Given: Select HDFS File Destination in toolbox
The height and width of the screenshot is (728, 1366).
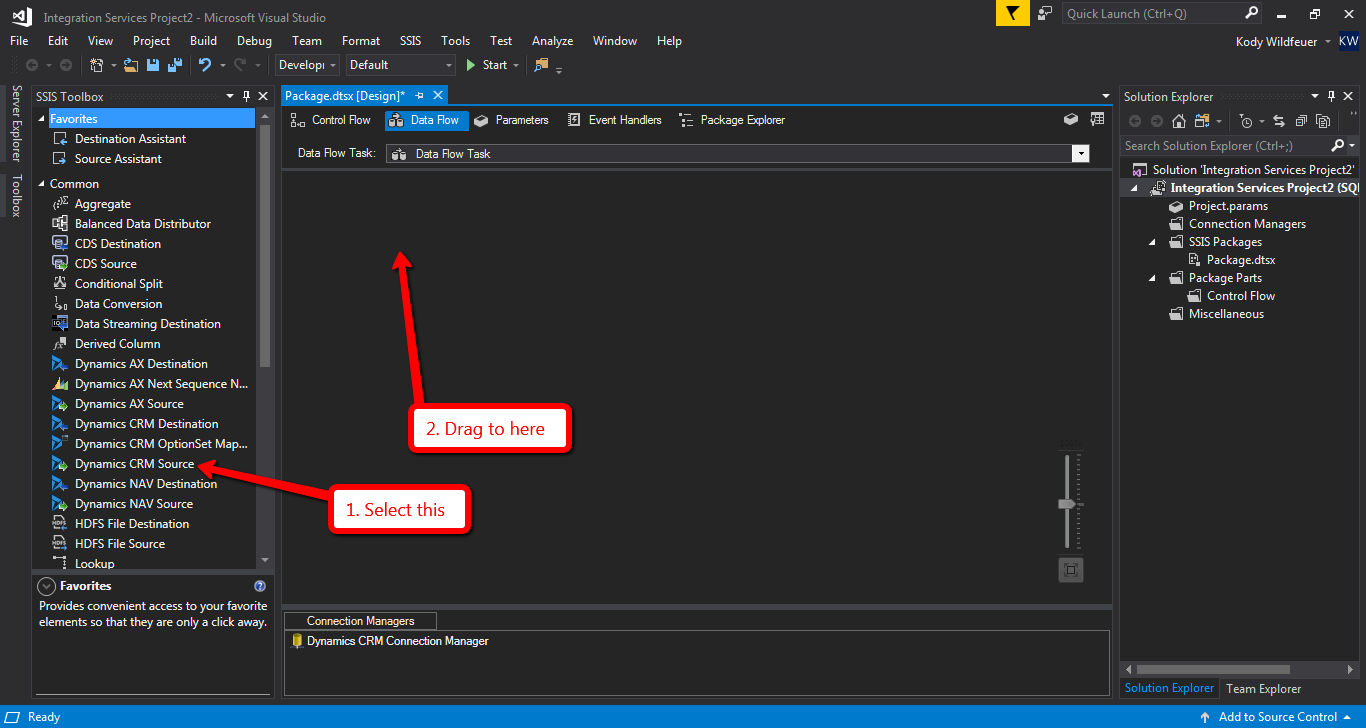Looking at the screenshot, I should point(131,524).
